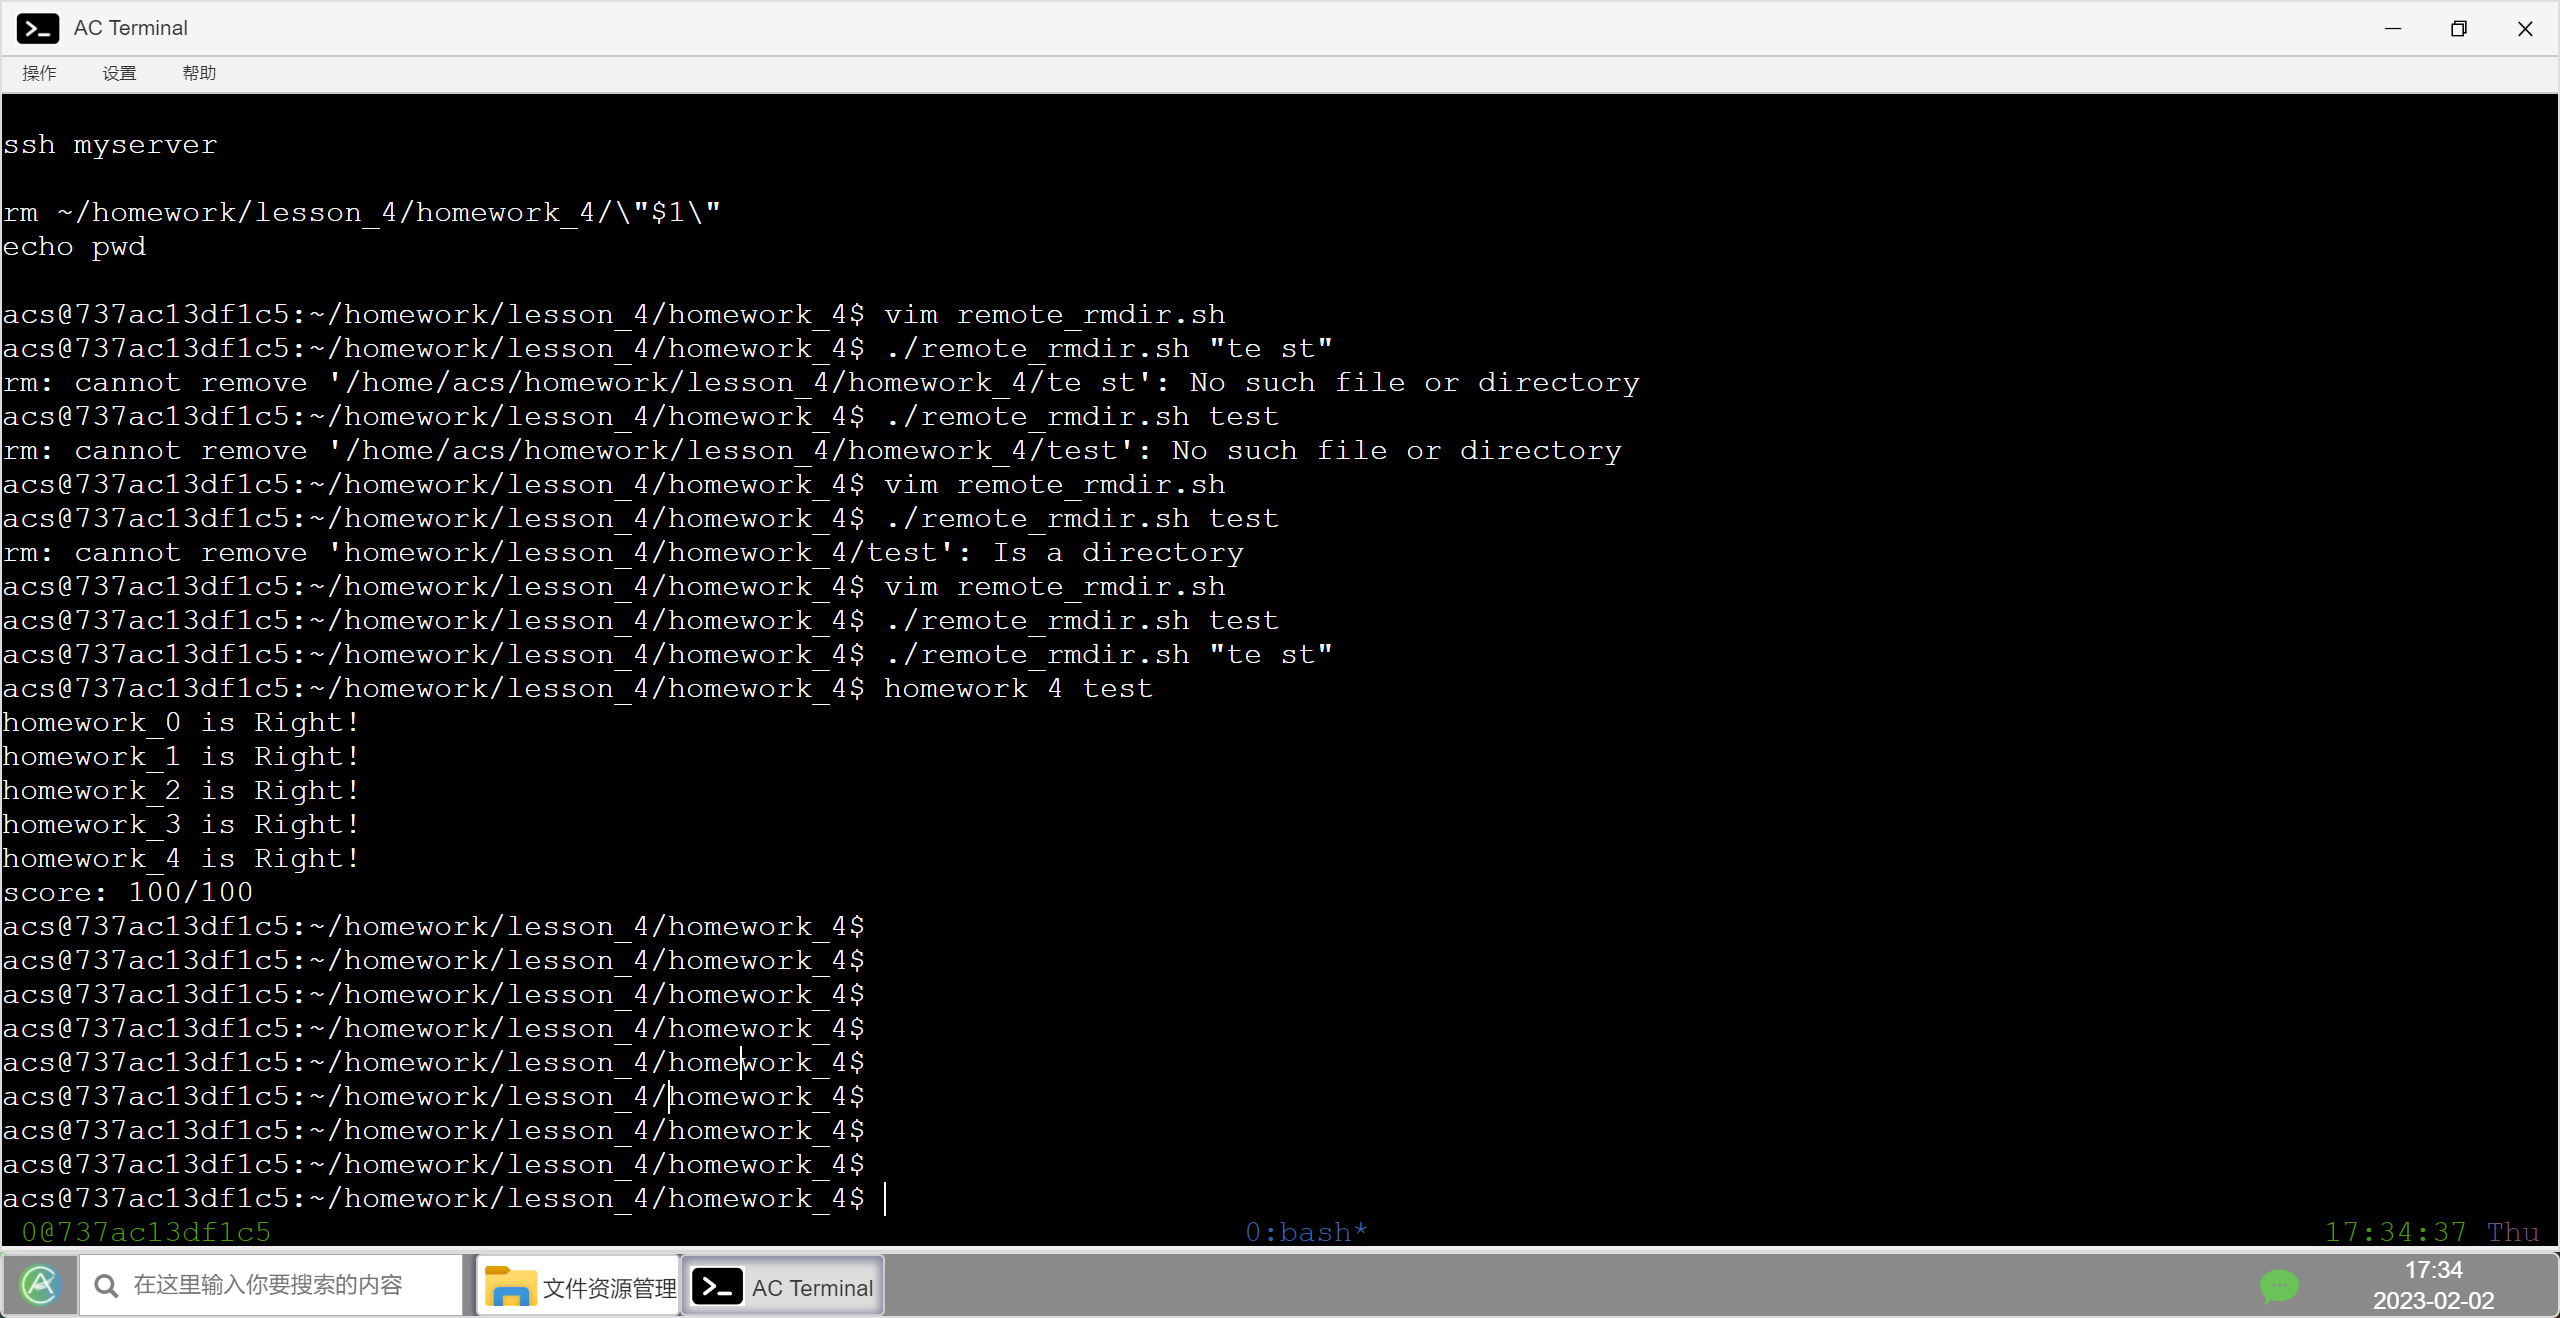Click the AC Terminal taskbar icon
The width and height of the screenshot is (2560, 1318).
tap(717, 1287)
